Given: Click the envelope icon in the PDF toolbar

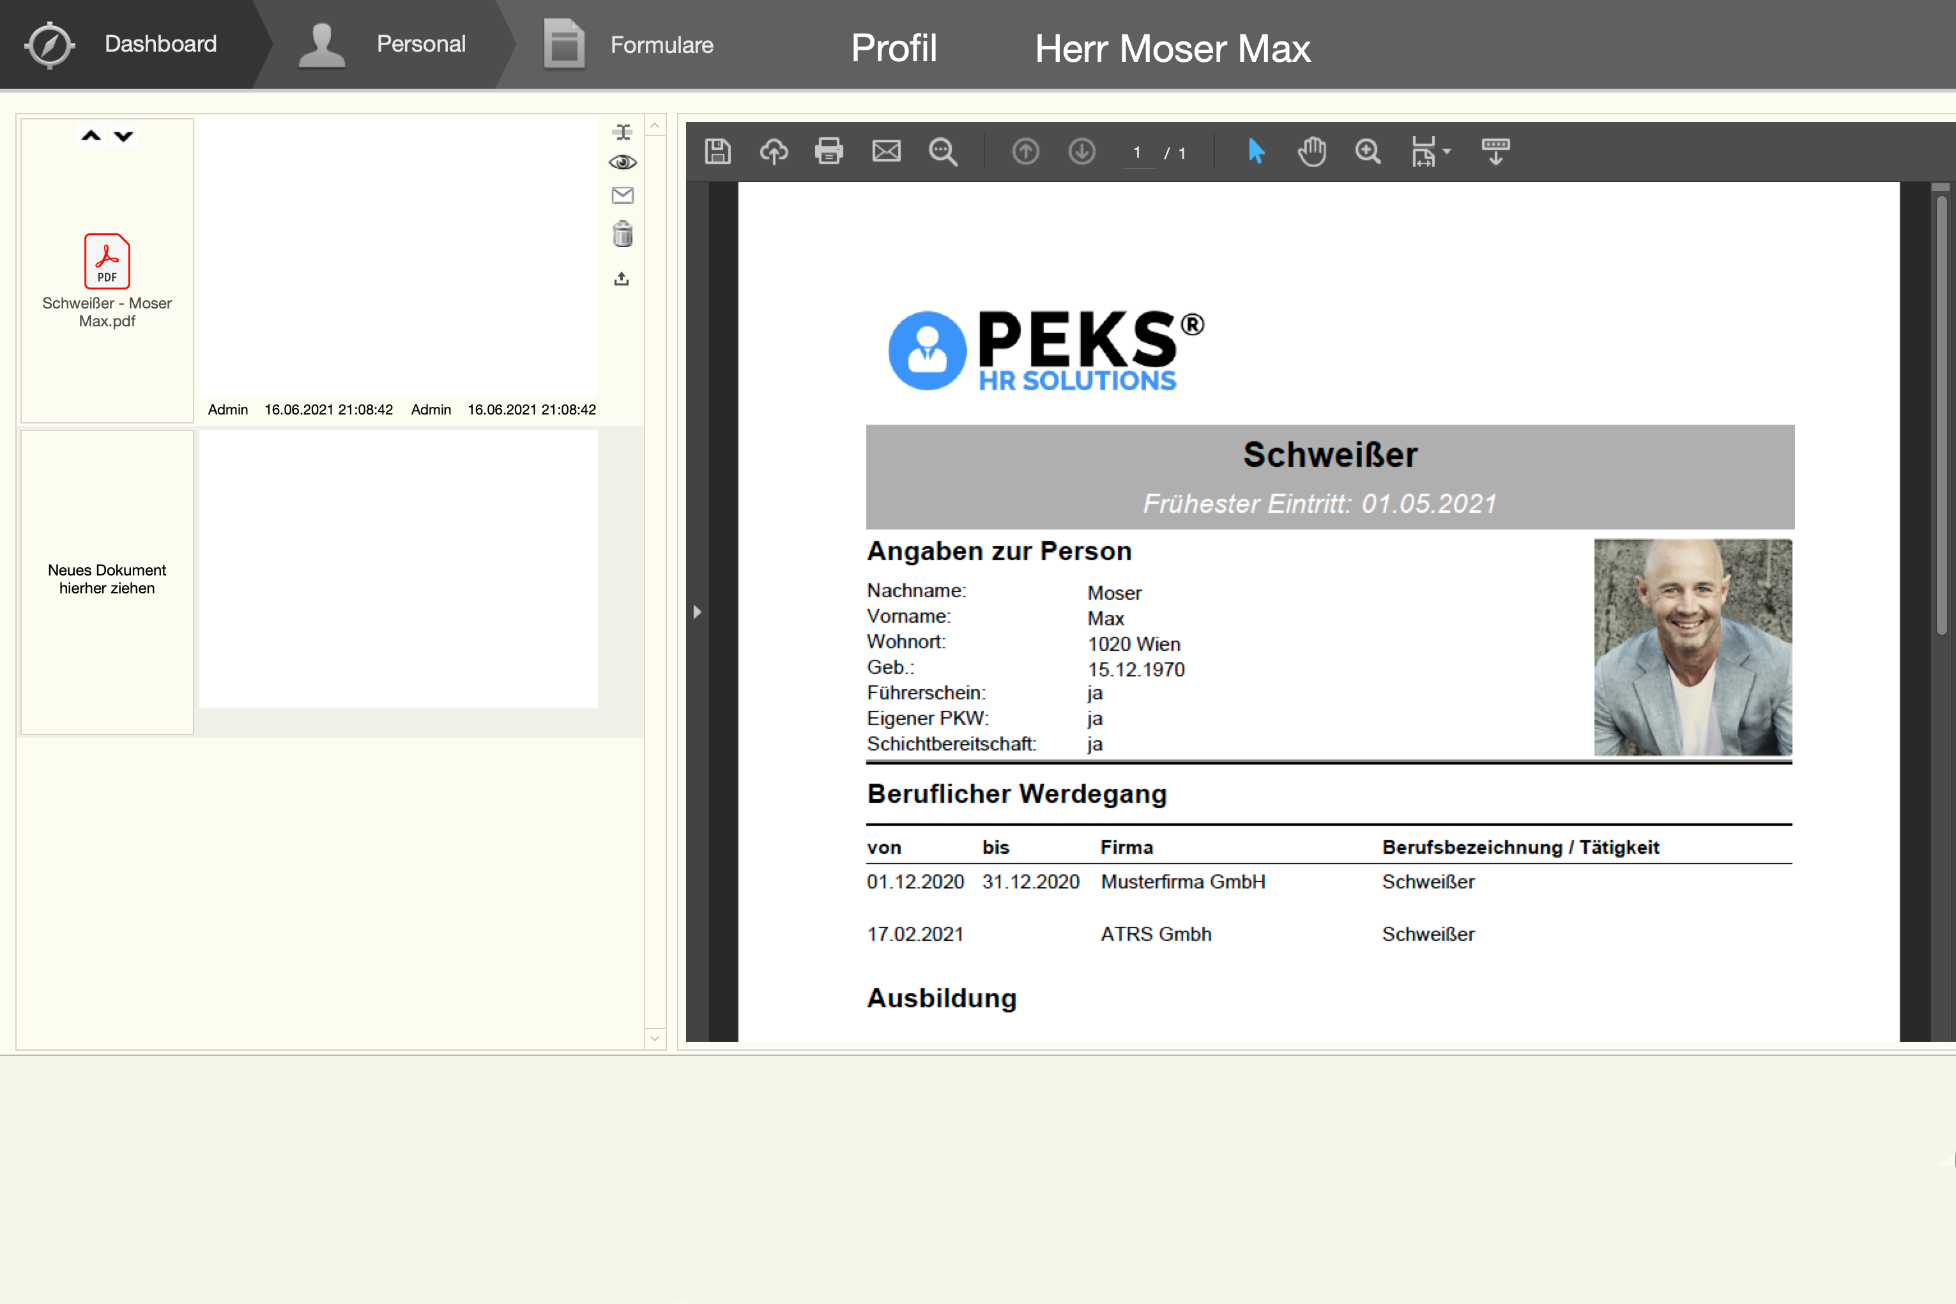Looking at the screenshot, I should tap(886, 151).
